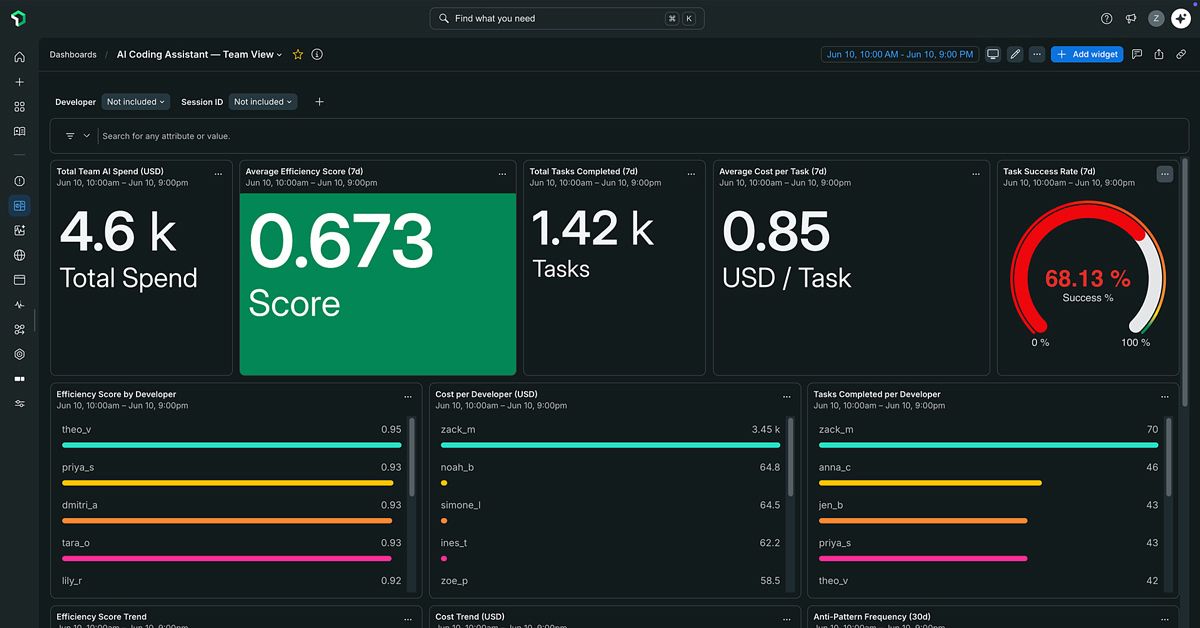Open Task Success Rate widget options menu
1200x628 pixels.
coord(1165,174)
